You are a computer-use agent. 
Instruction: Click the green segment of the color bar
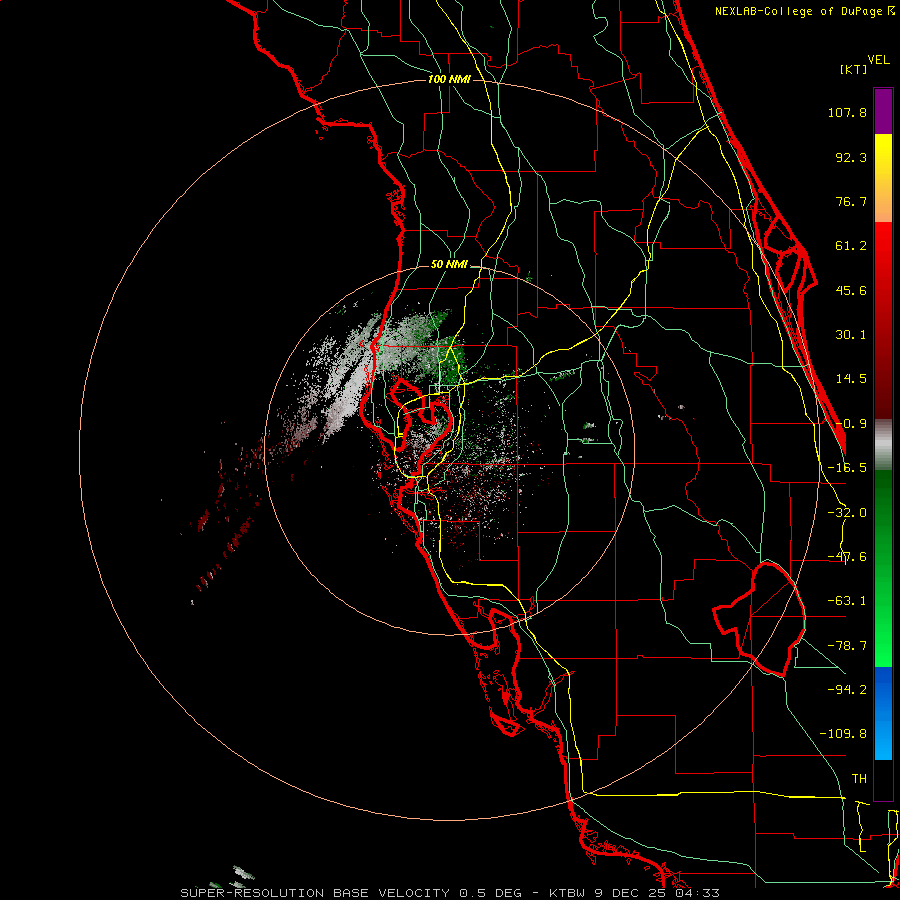[883, 568]
